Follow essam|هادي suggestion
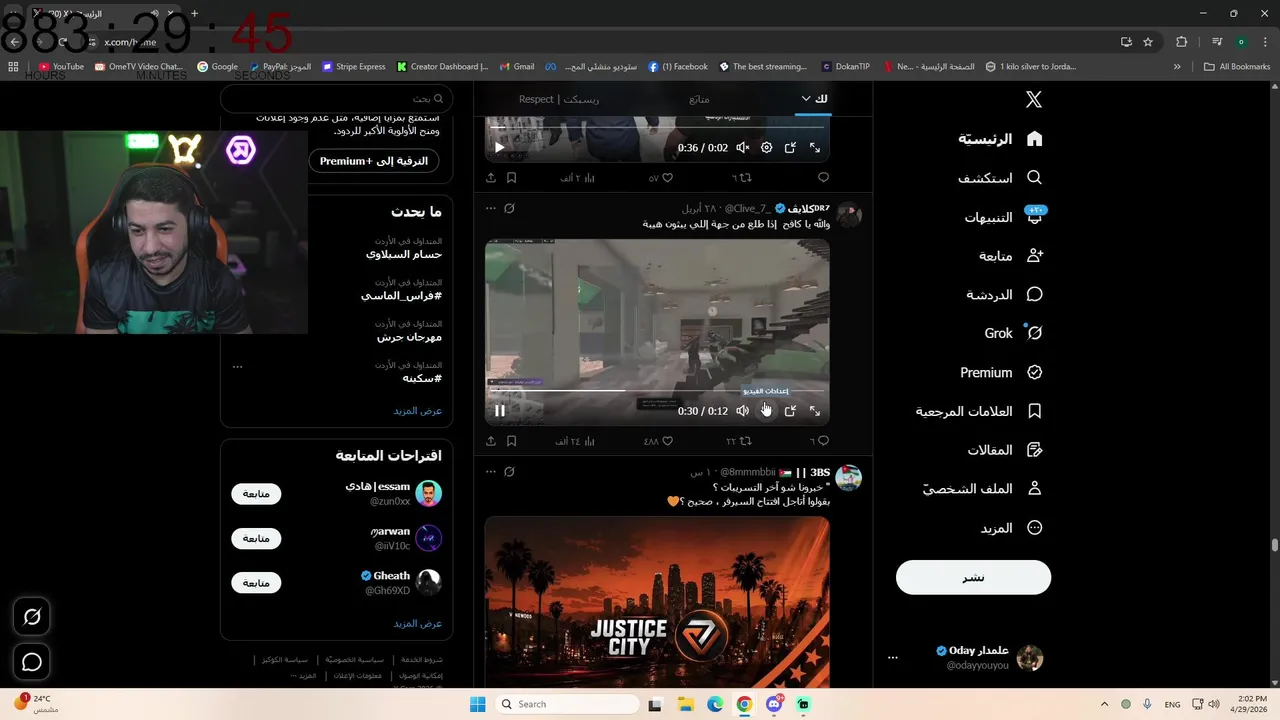This screenshot has height=720, width=1280. click(256, 494)
